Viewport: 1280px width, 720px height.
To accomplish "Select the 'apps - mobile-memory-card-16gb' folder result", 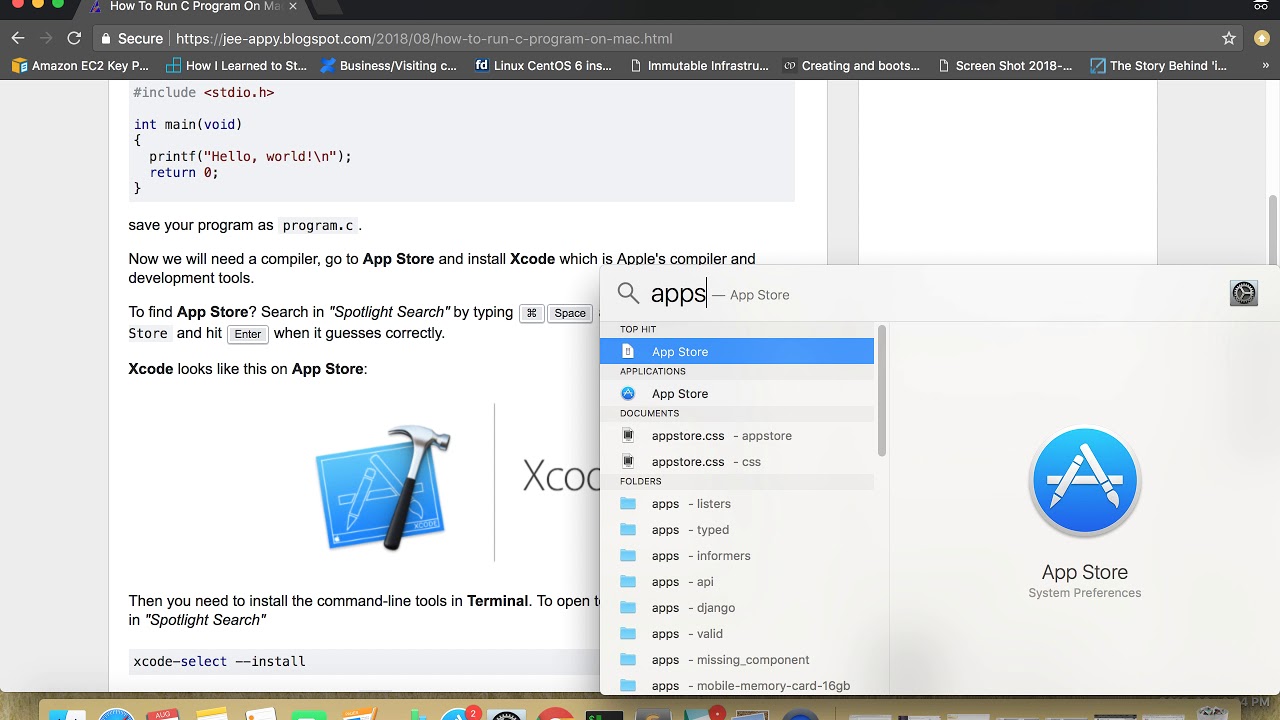I will 737,684.
